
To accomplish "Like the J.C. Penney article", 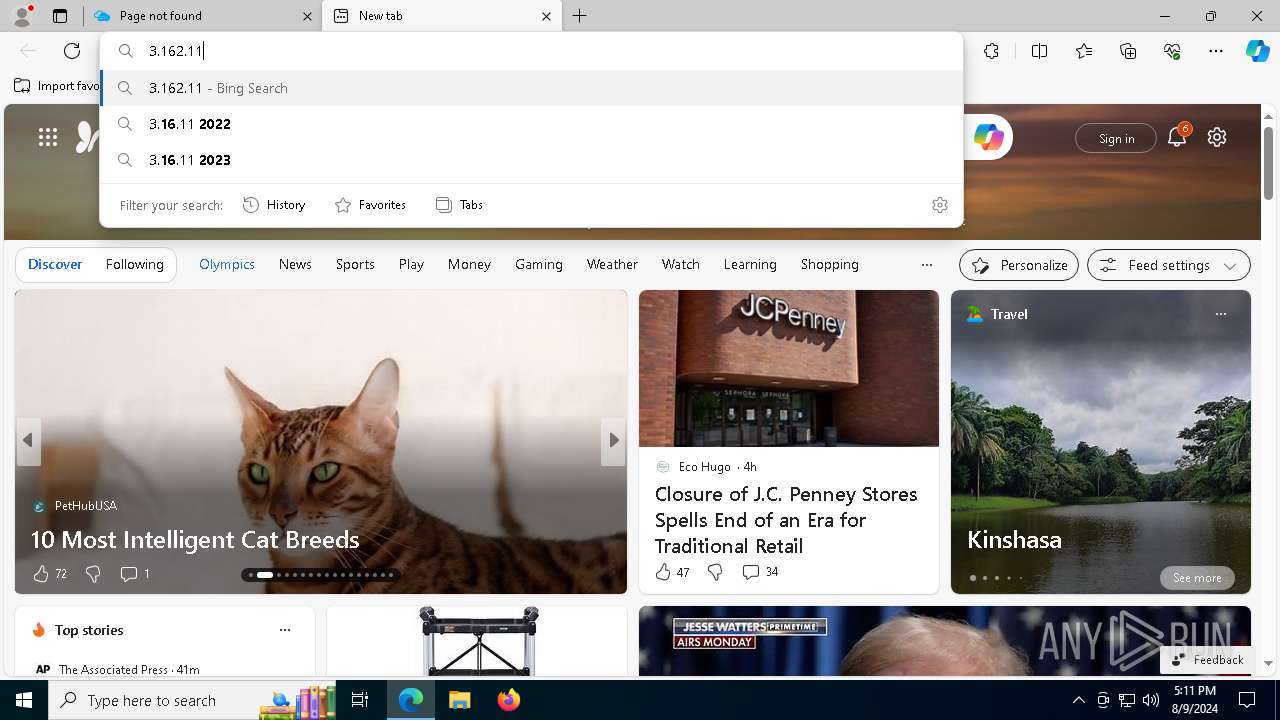I will [672, 572].
